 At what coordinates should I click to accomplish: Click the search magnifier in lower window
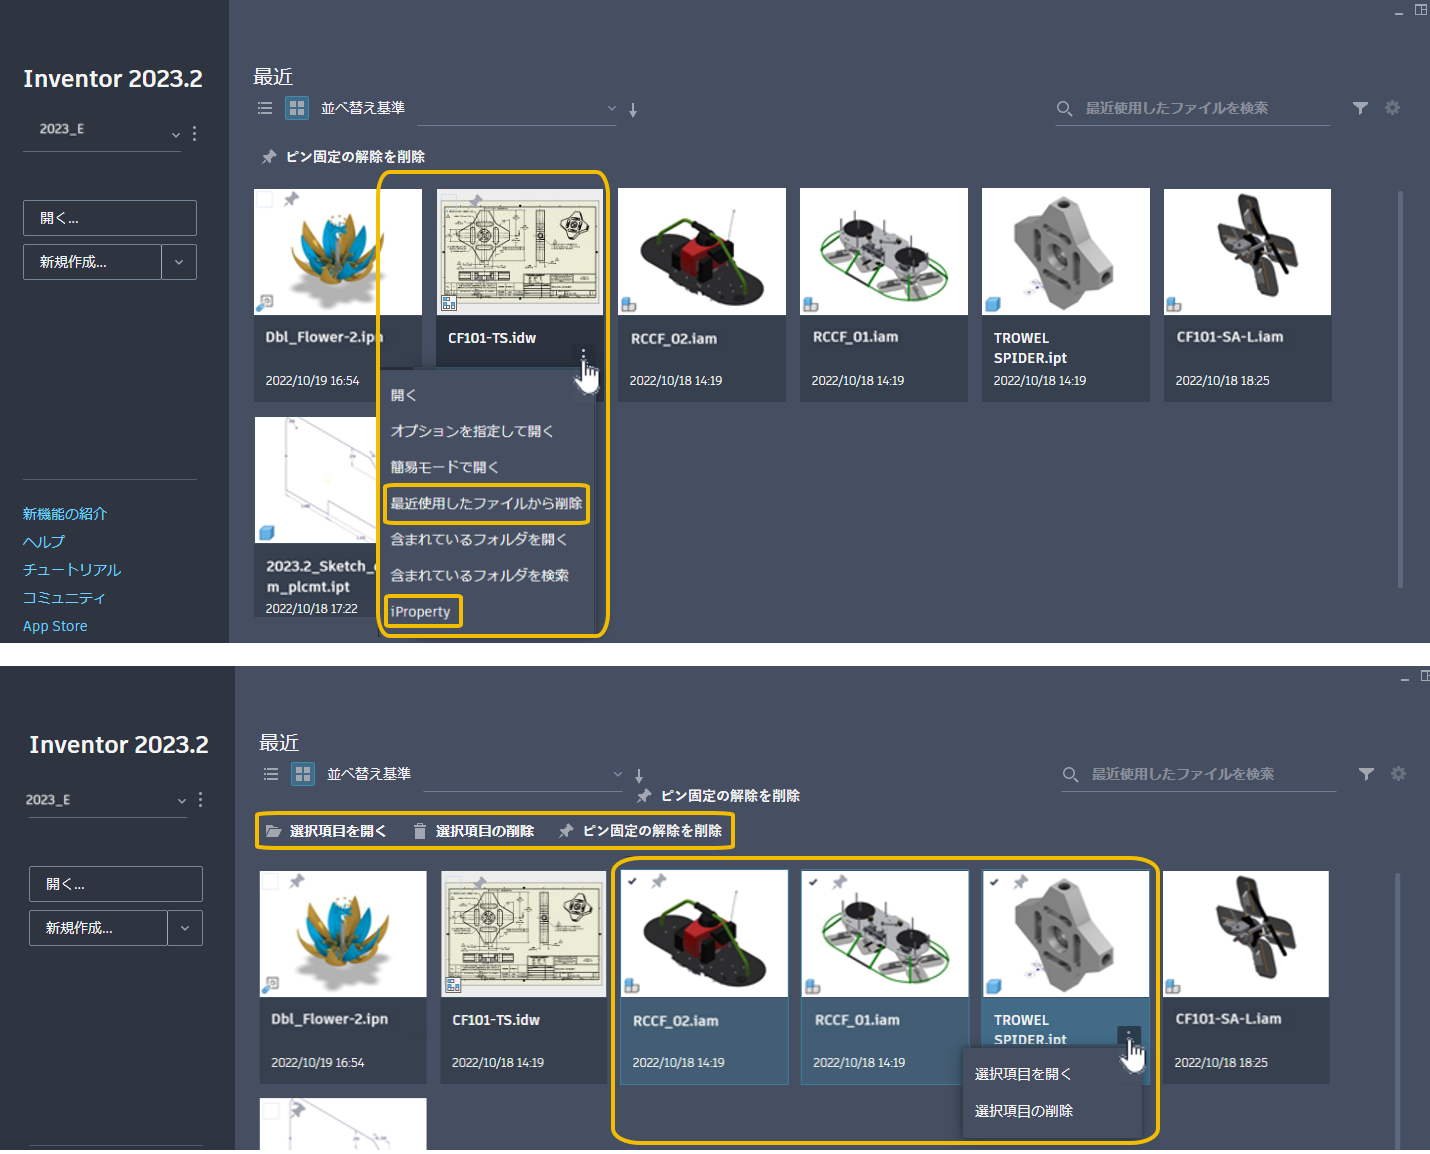[x=1070, y=774]
